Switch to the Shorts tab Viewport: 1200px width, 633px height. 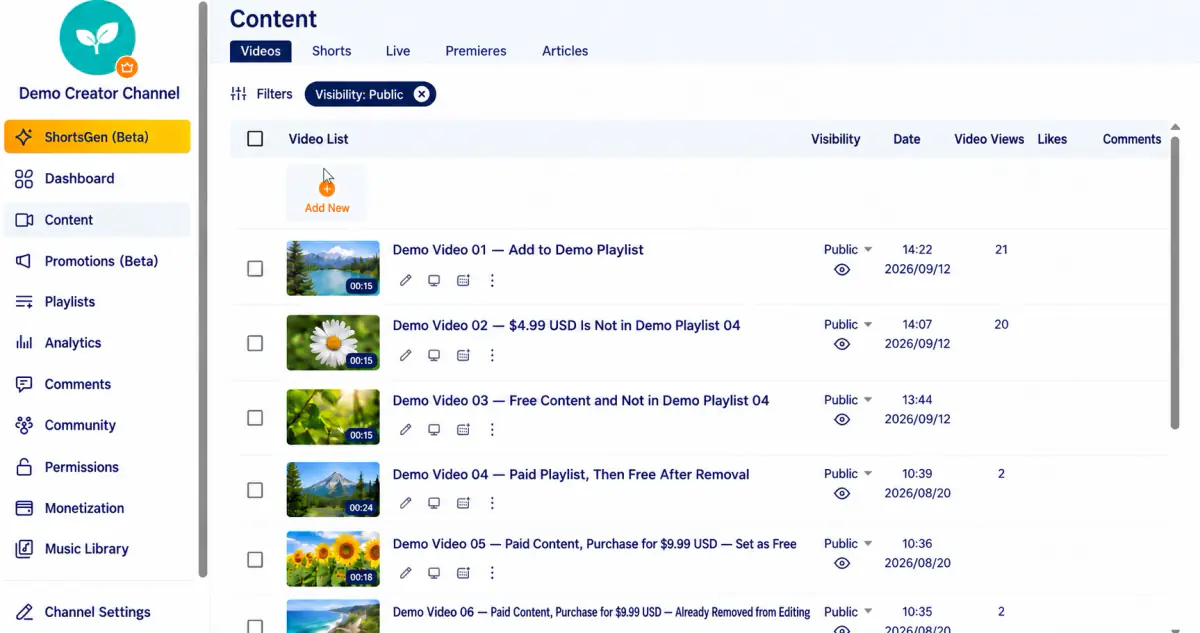[331, 51]
